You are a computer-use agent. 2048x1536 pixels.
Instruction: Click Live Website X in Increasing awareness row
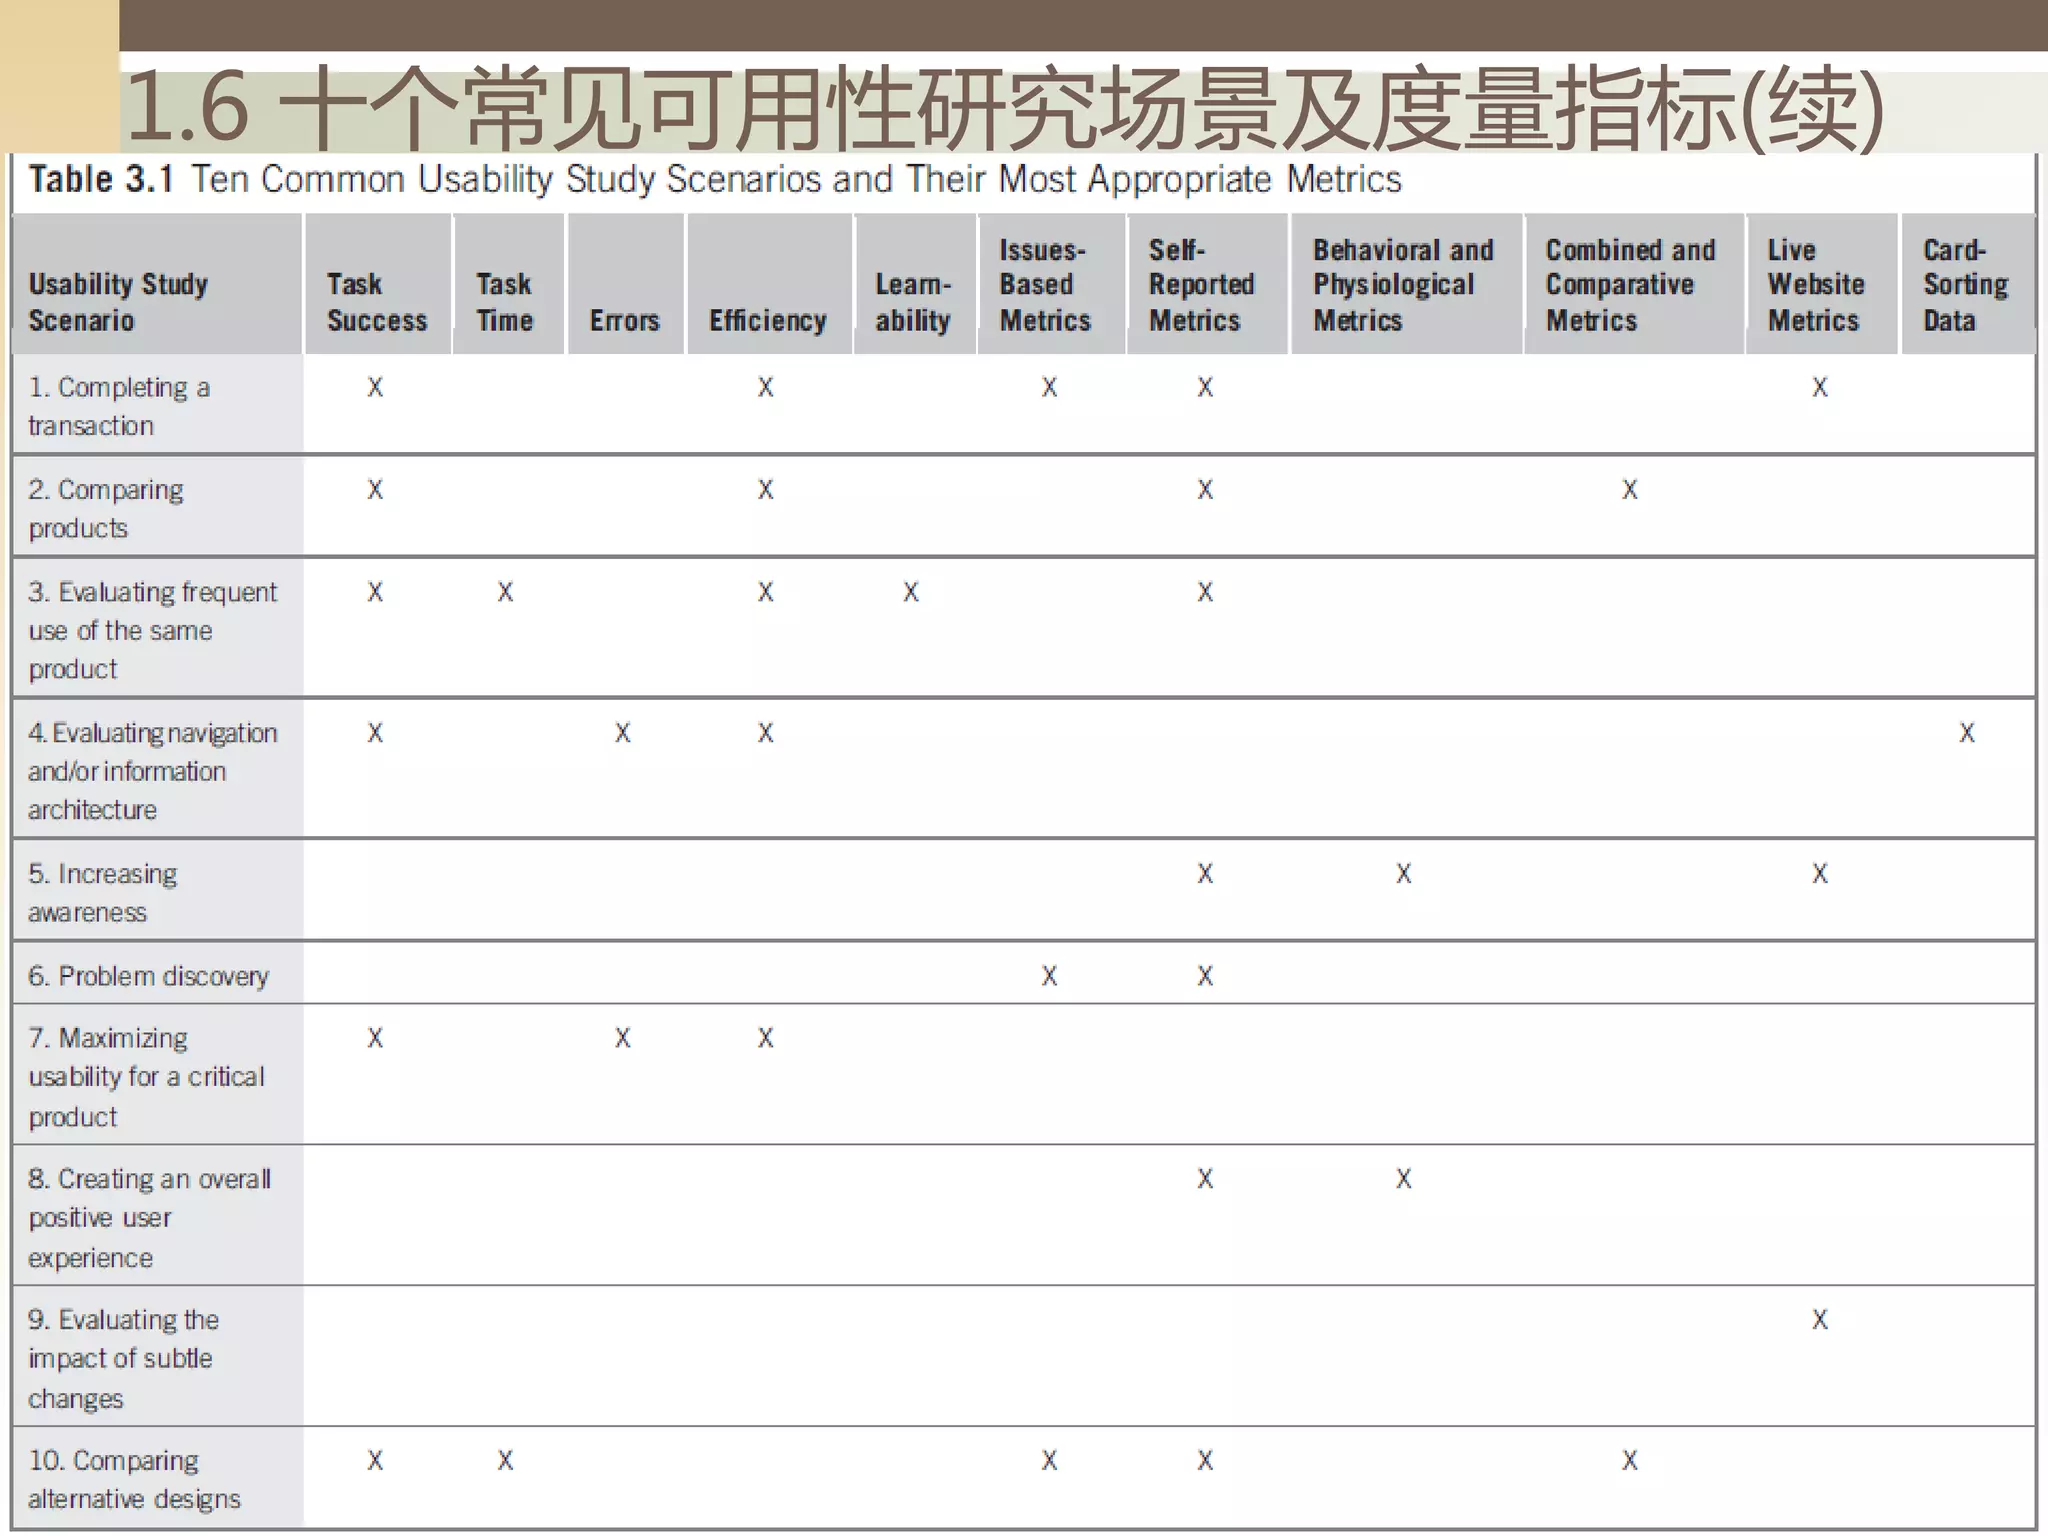coord(1820,874)
